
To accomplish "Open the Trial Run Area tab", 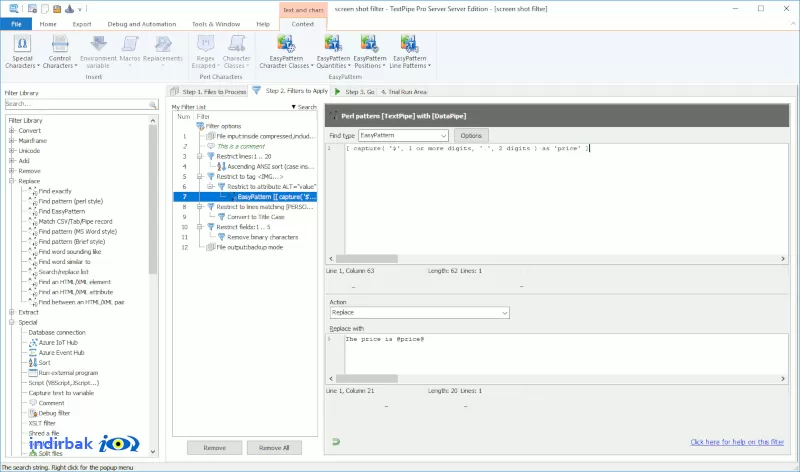I will 404,92.
